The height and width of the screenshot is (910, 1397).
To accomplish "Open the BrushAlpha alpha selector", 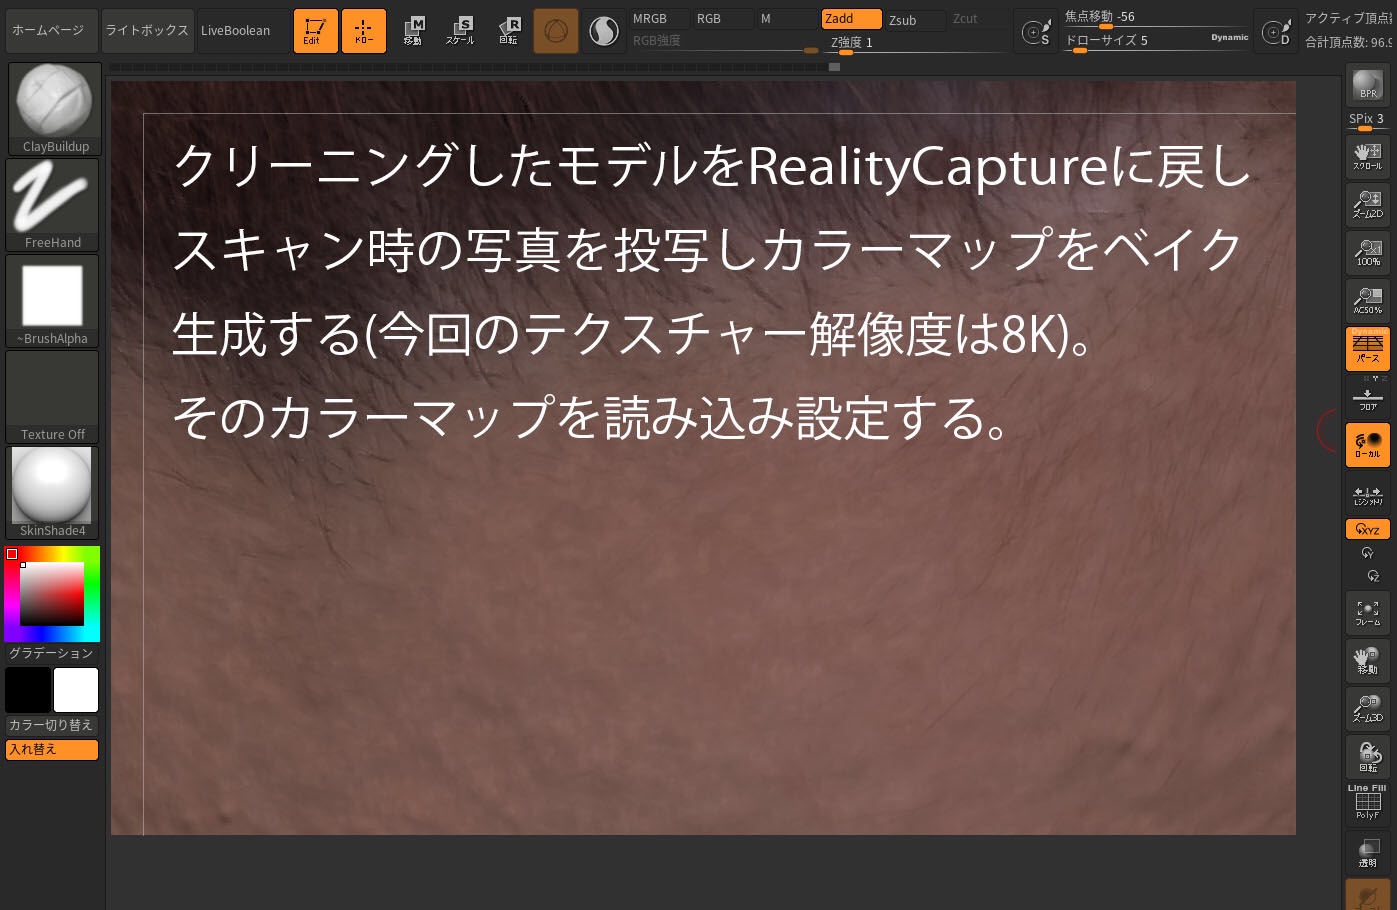I will 52,300.
